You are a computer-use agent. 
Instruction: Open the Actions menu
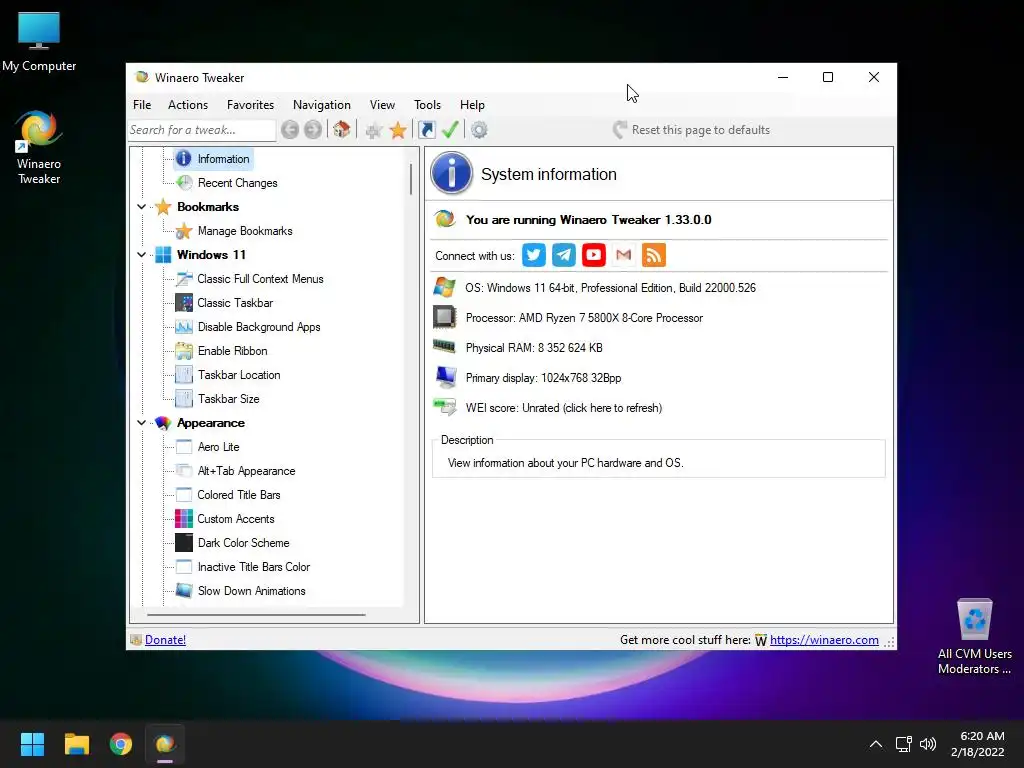(x=187, y=104)
